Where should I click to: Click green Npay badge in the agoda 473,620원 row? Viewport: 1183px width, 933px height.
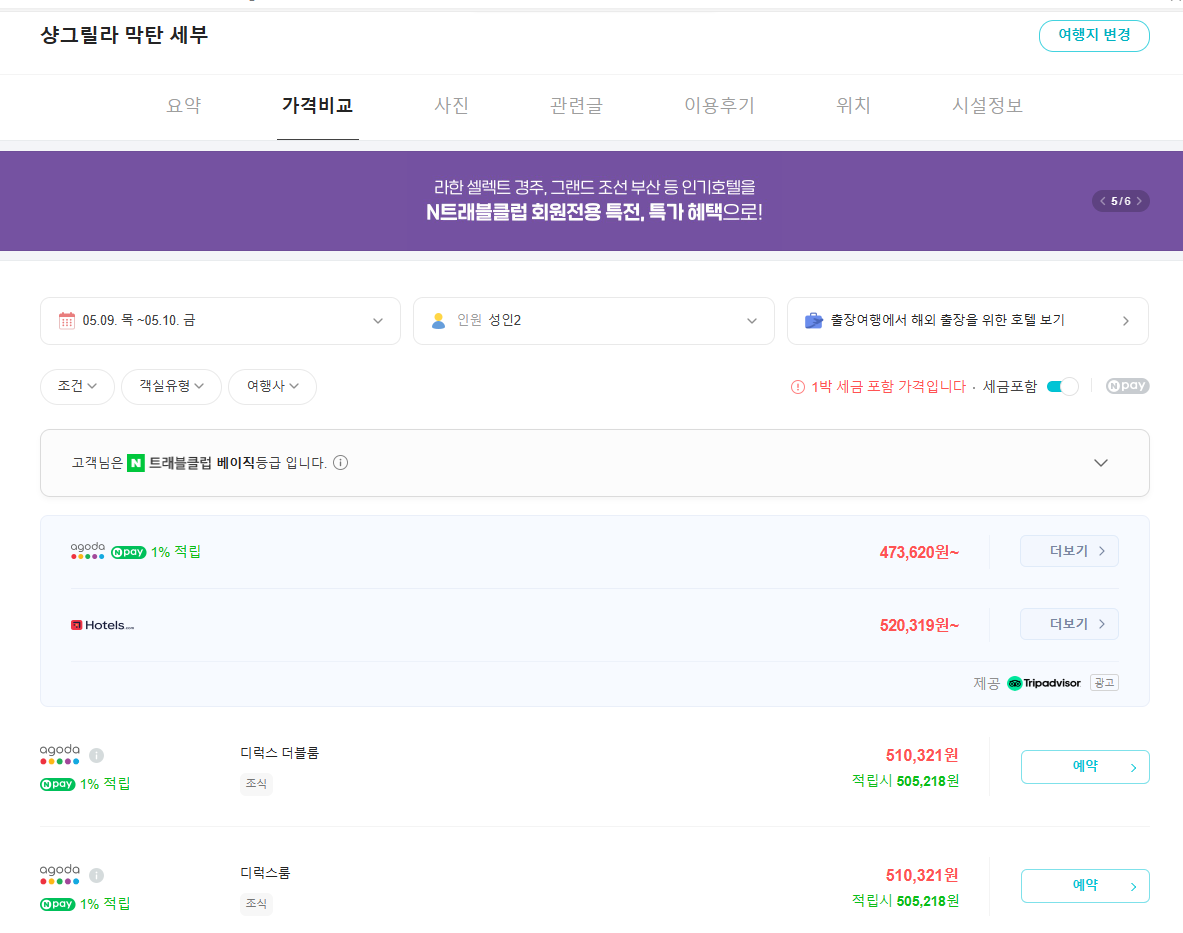coord(128,553)
